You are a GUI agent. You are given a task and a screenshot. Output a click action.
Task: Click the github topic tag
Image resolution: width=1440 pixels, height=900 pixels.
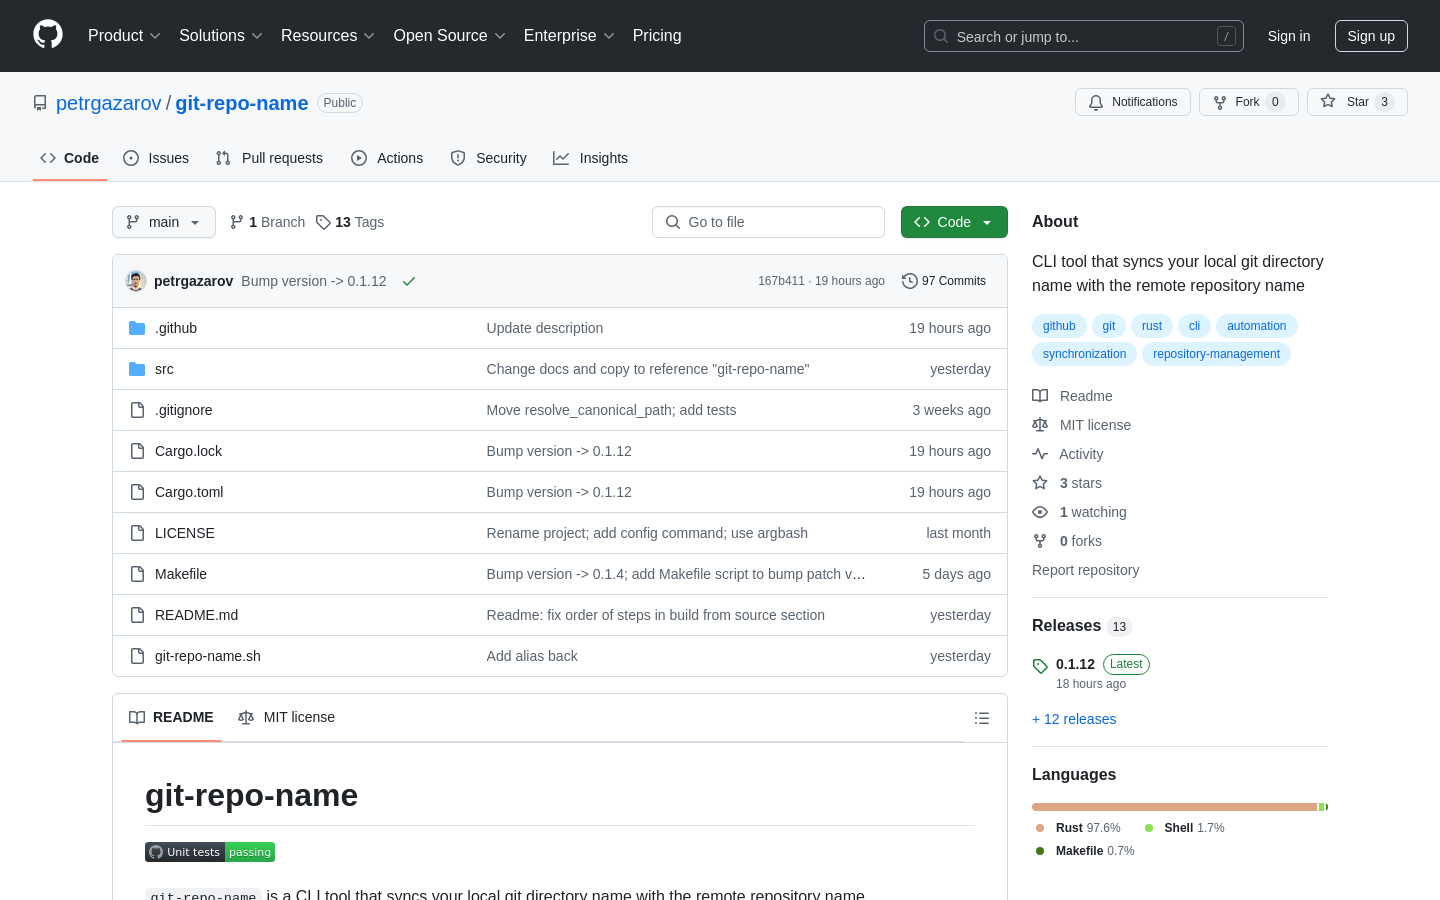point(1059,326)
